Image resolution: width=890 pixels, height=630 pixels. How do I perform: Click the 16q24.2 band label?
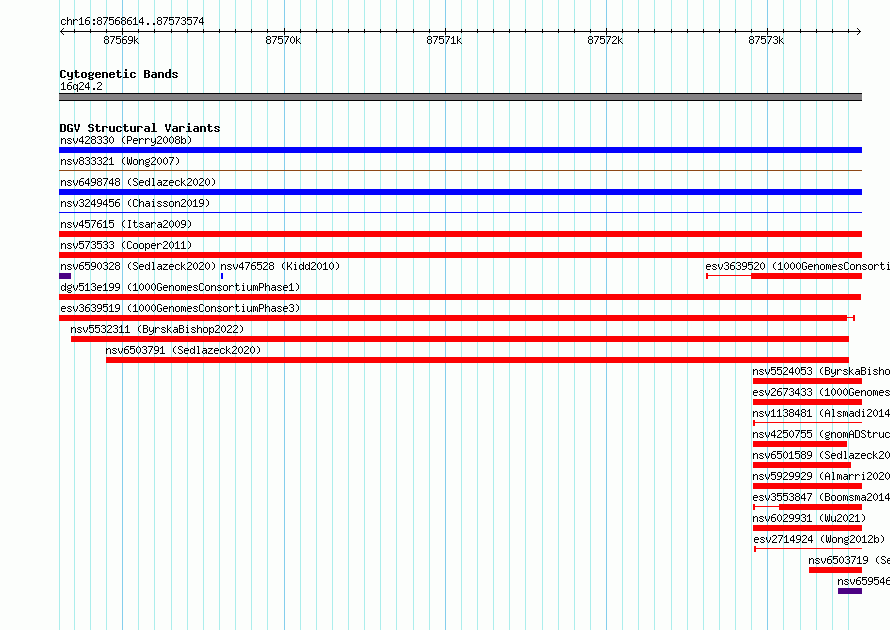pos(81,86)
